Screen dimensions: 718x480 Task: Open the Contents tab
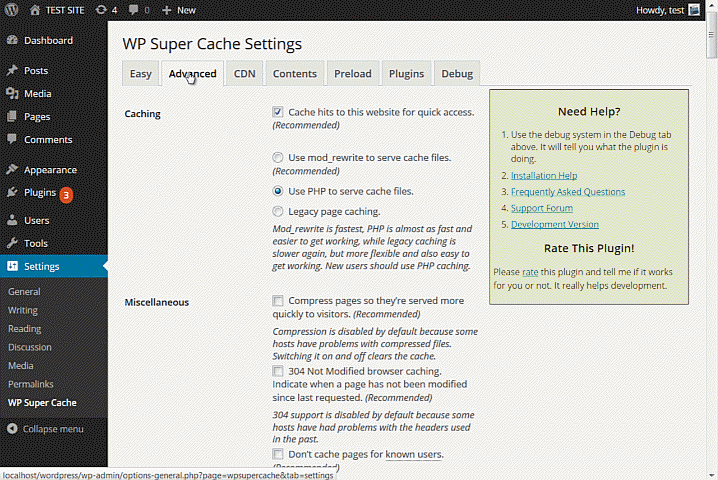pyautogui.click(x=294, y=73)
